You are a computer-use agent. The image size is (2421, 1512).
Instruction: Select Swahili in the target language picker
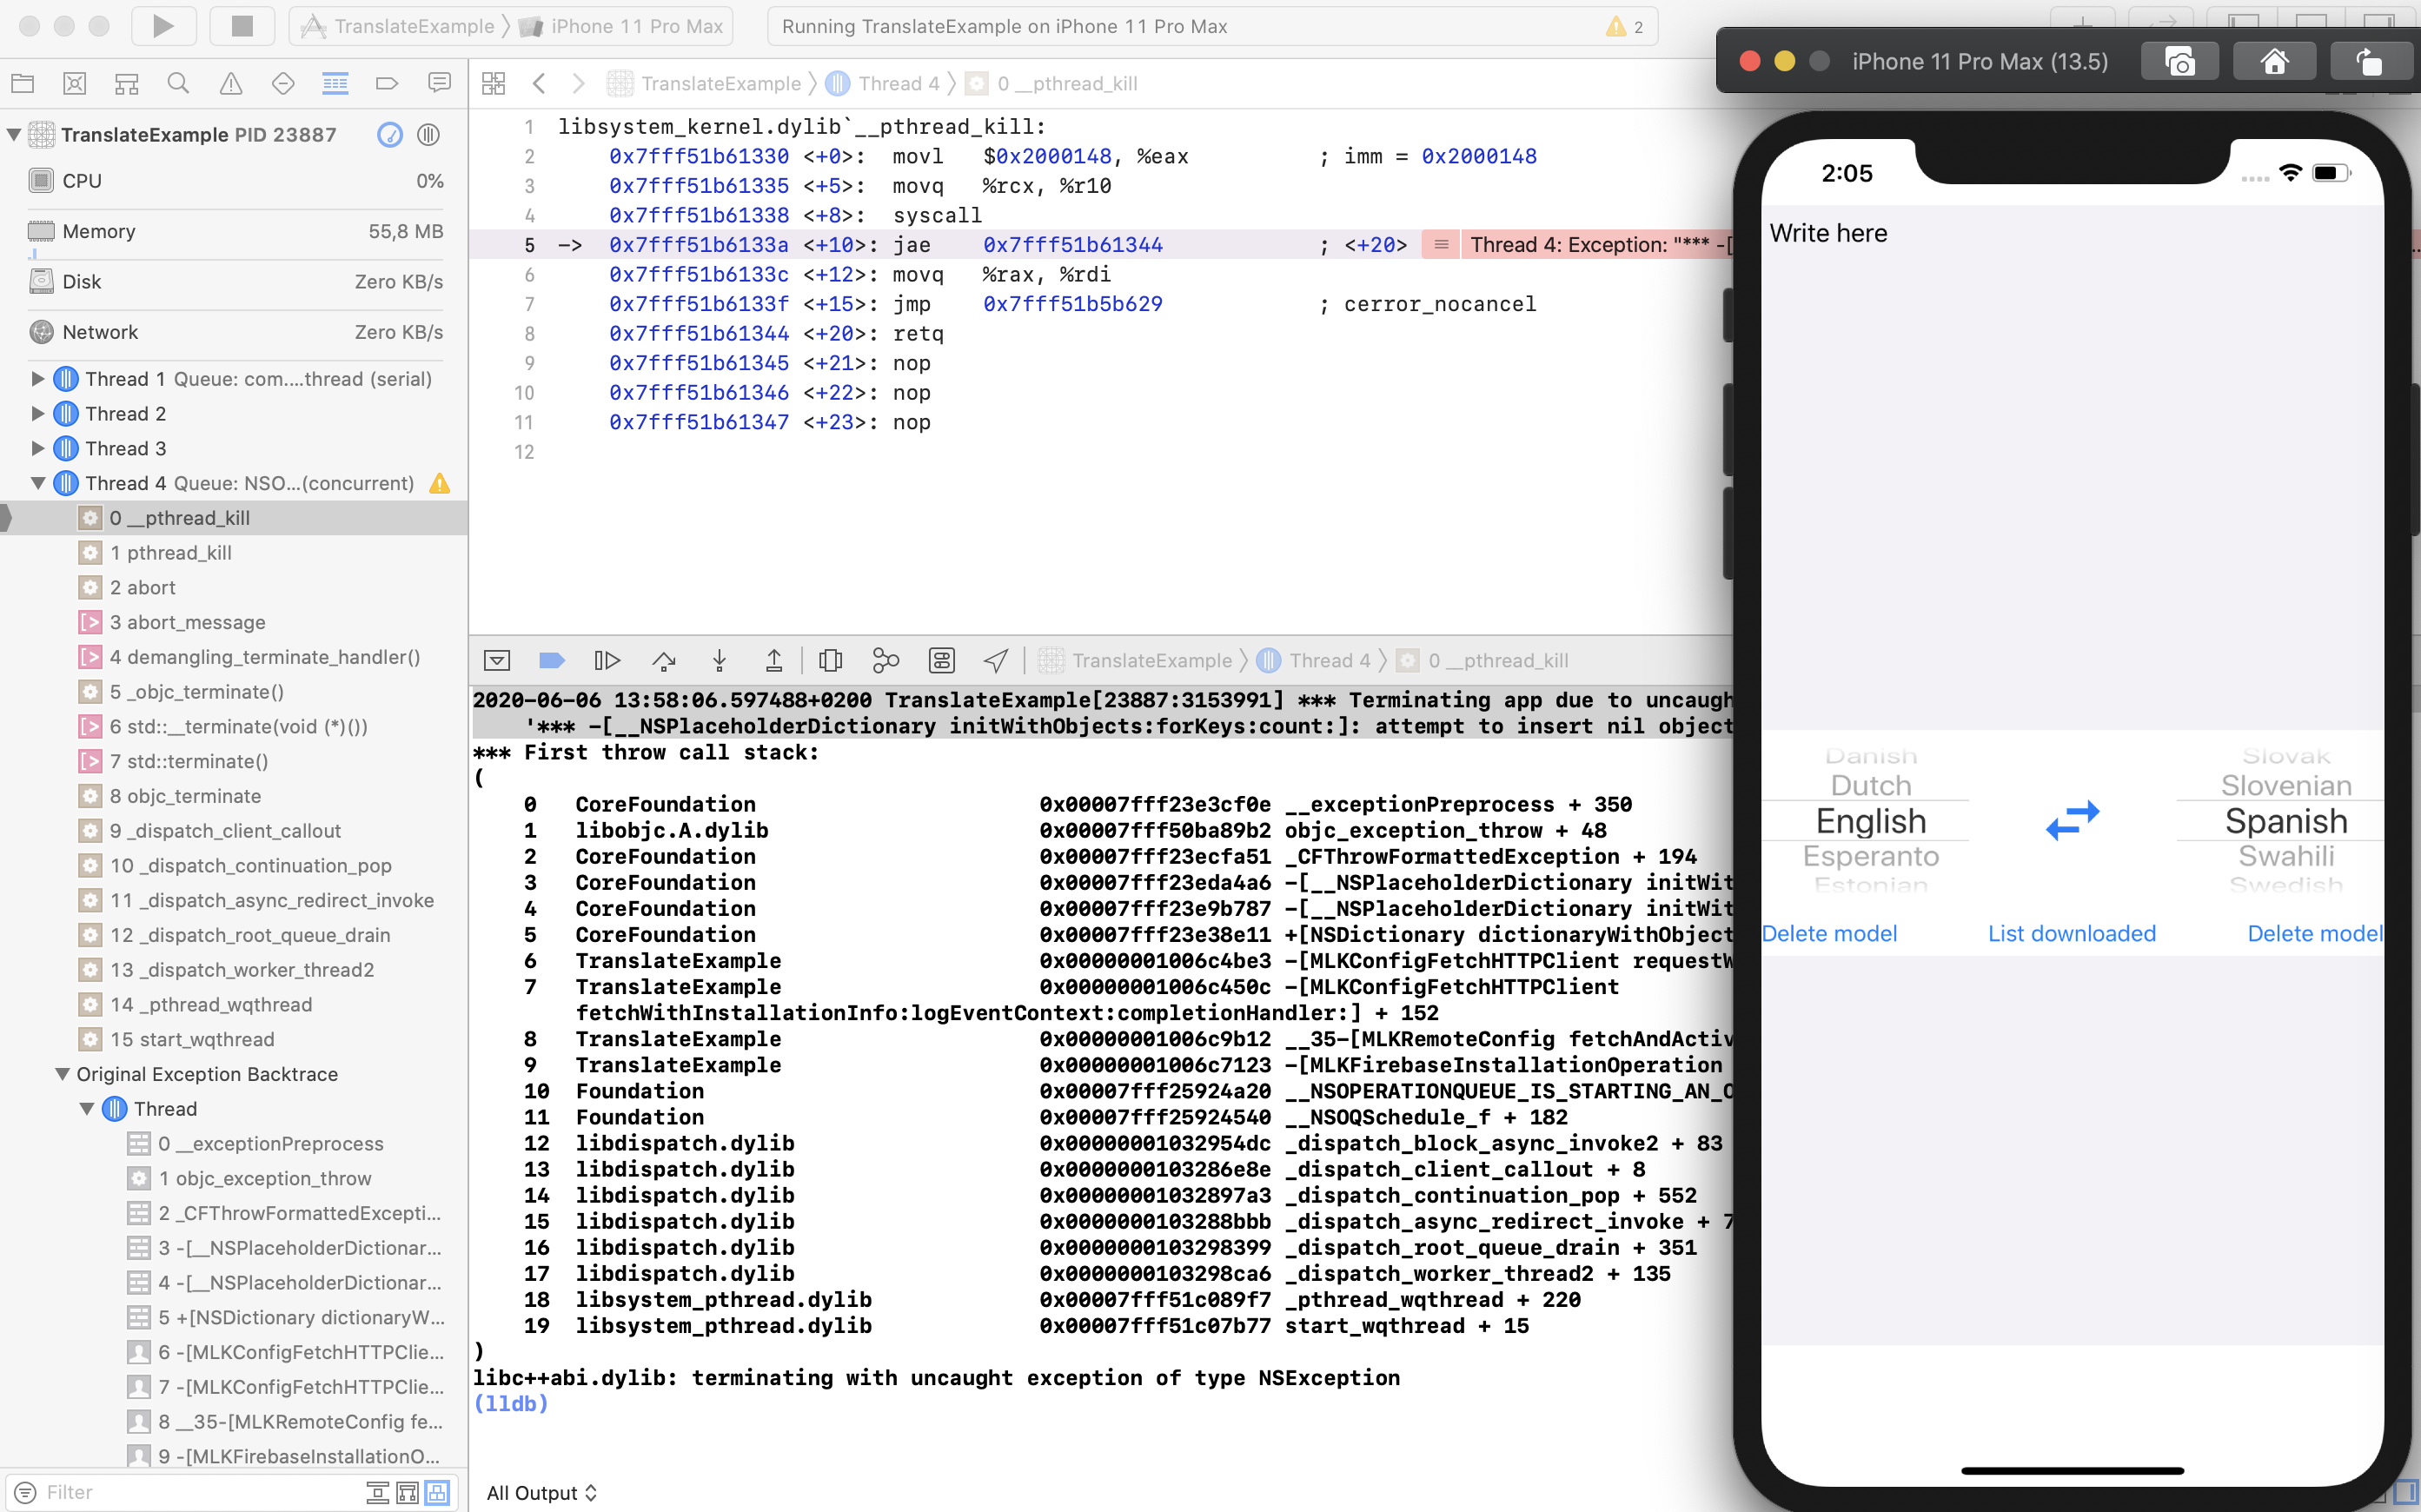point(2286,856)
